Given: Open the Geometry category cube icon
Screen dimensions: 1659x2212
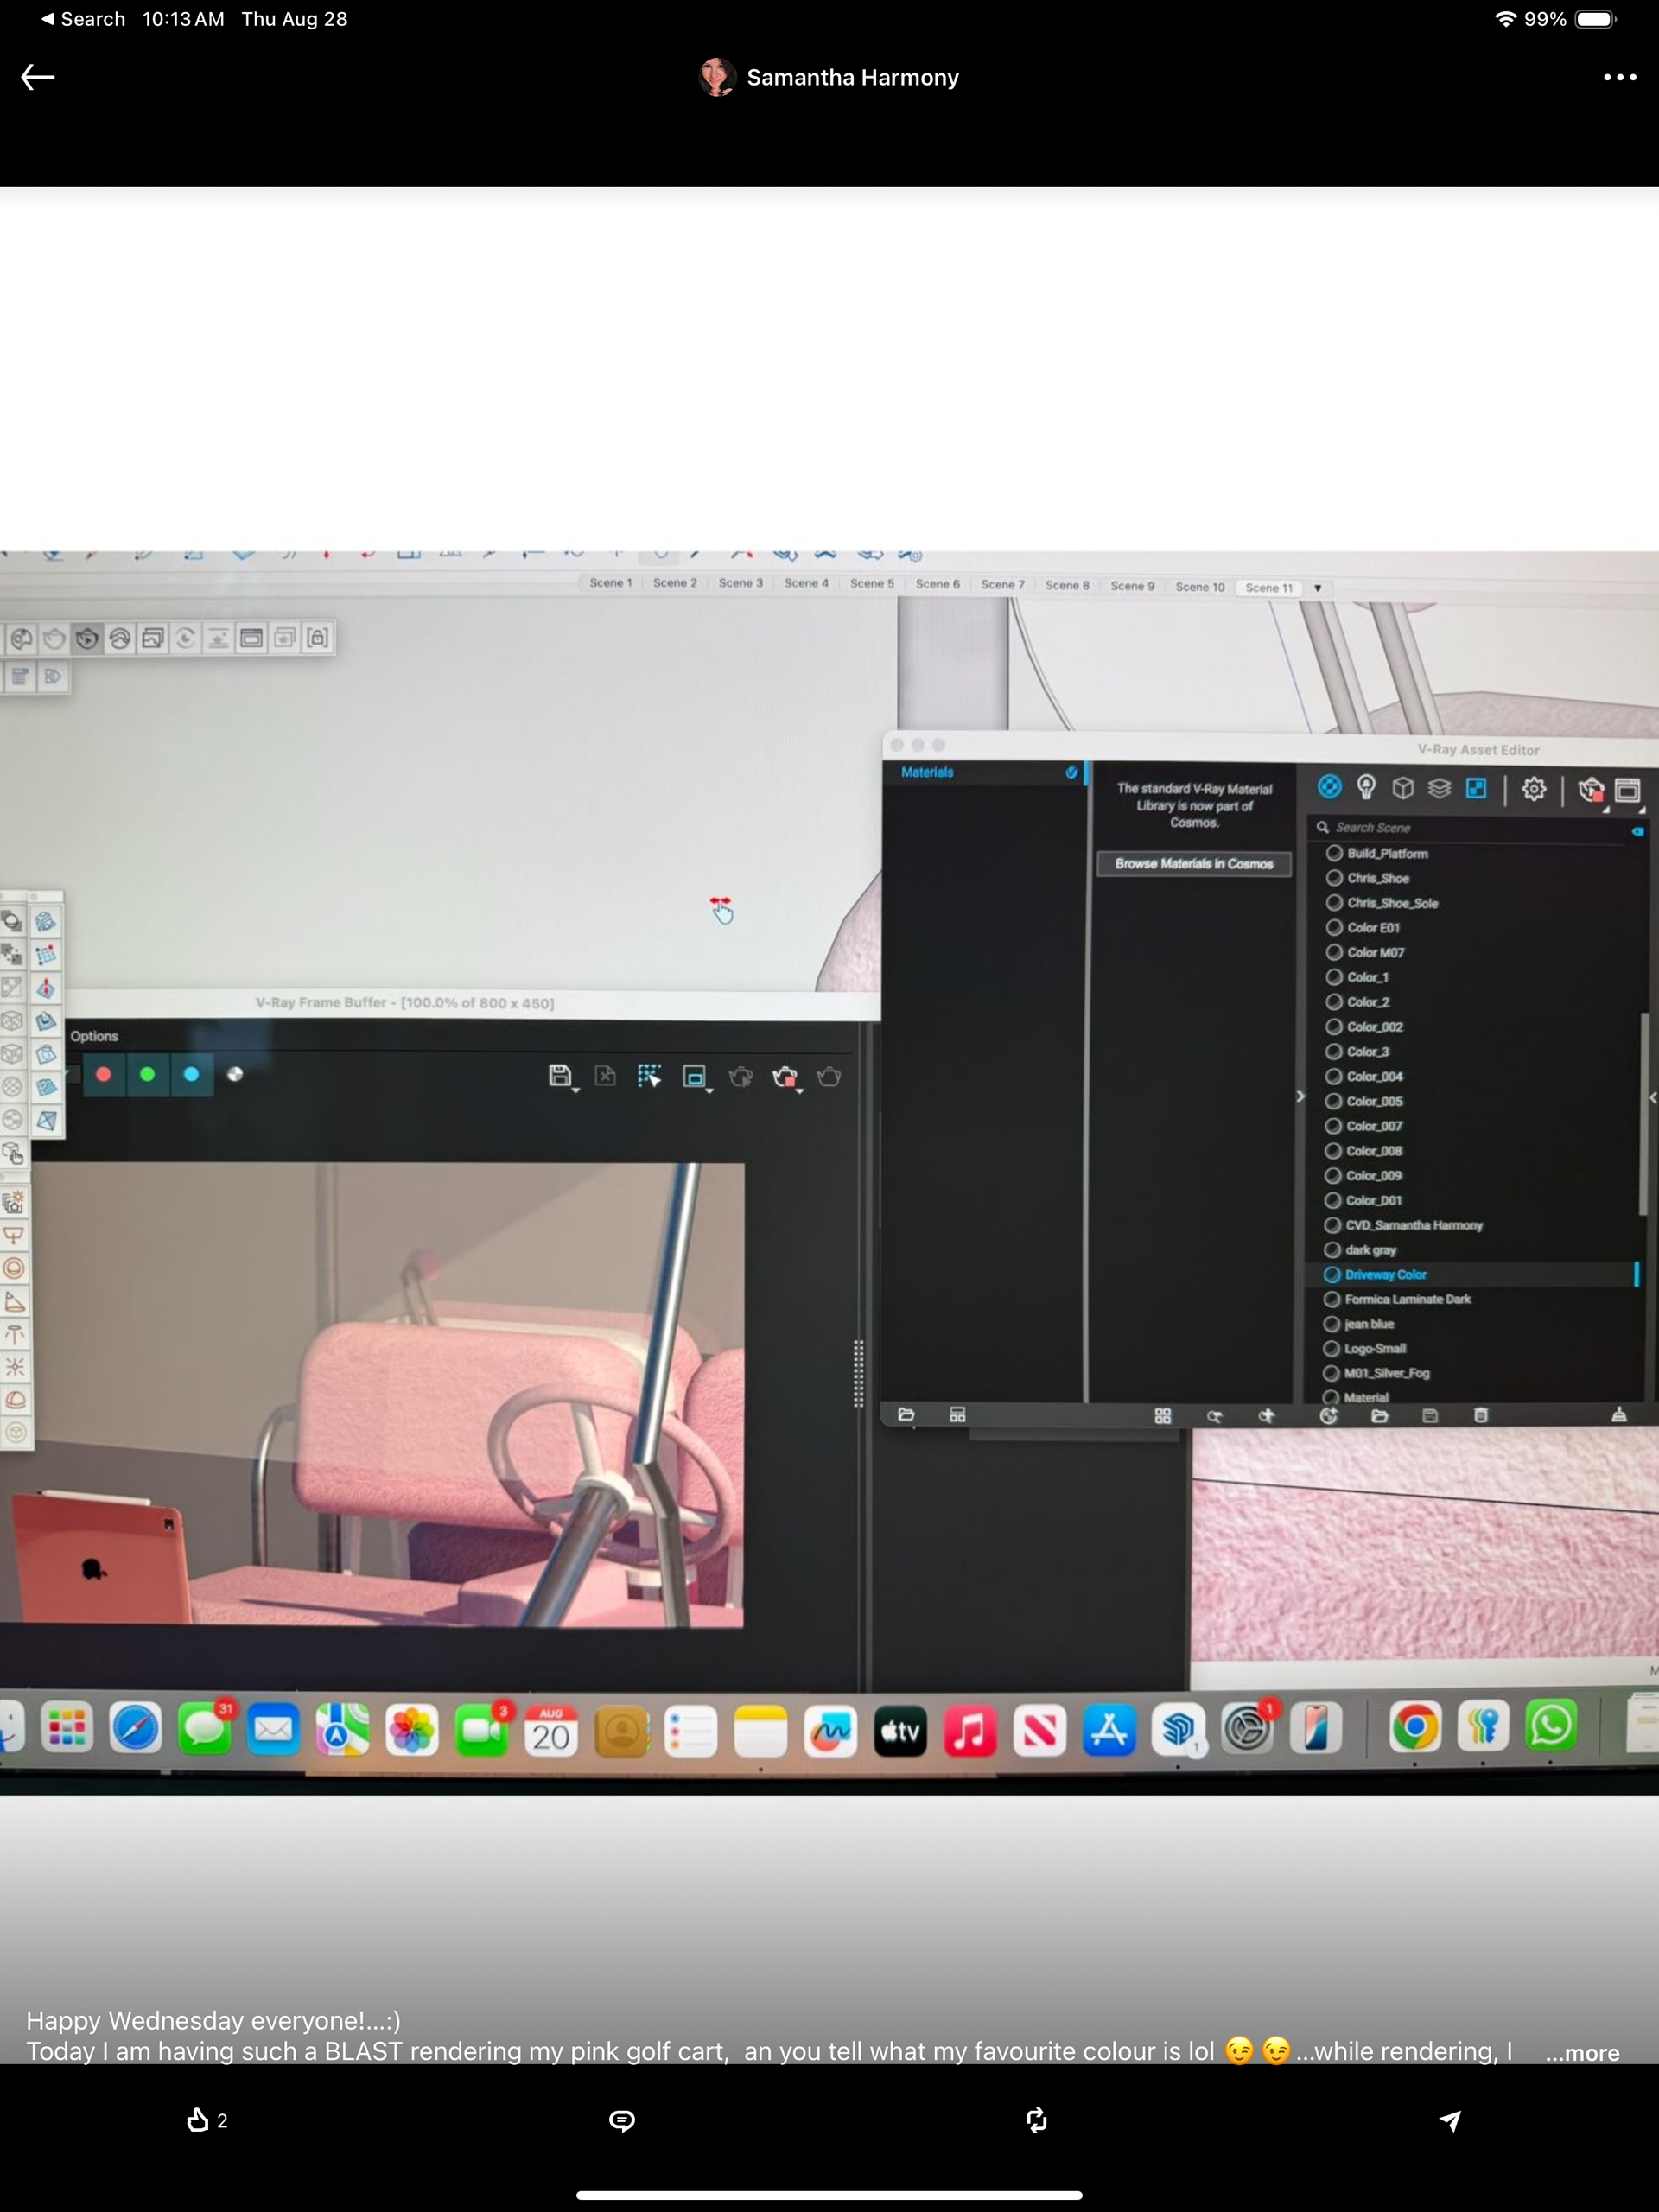Looking at the screenshot, I should [1403, 788].
